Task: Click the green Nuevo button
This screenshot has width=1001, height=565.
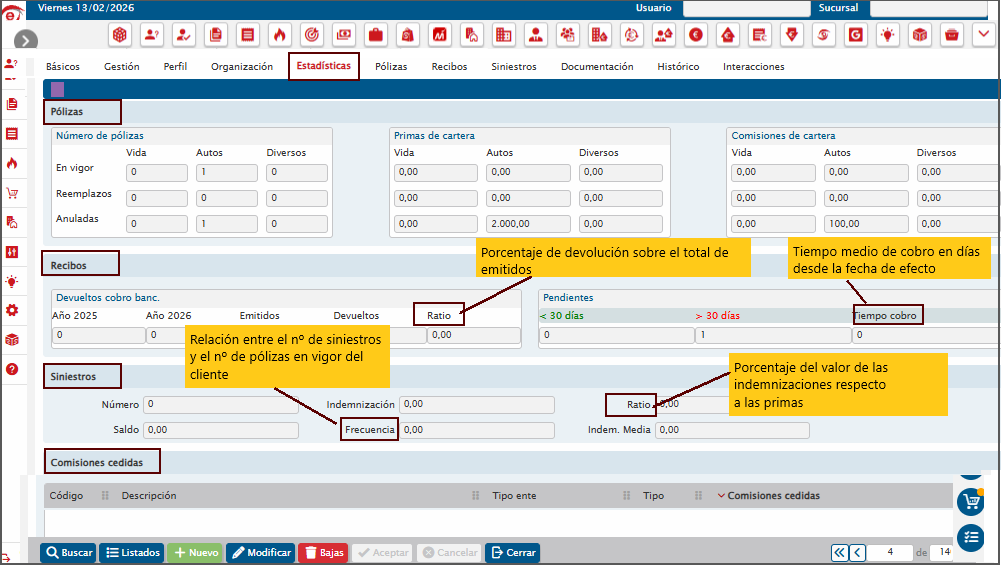Action: point(195,553)
